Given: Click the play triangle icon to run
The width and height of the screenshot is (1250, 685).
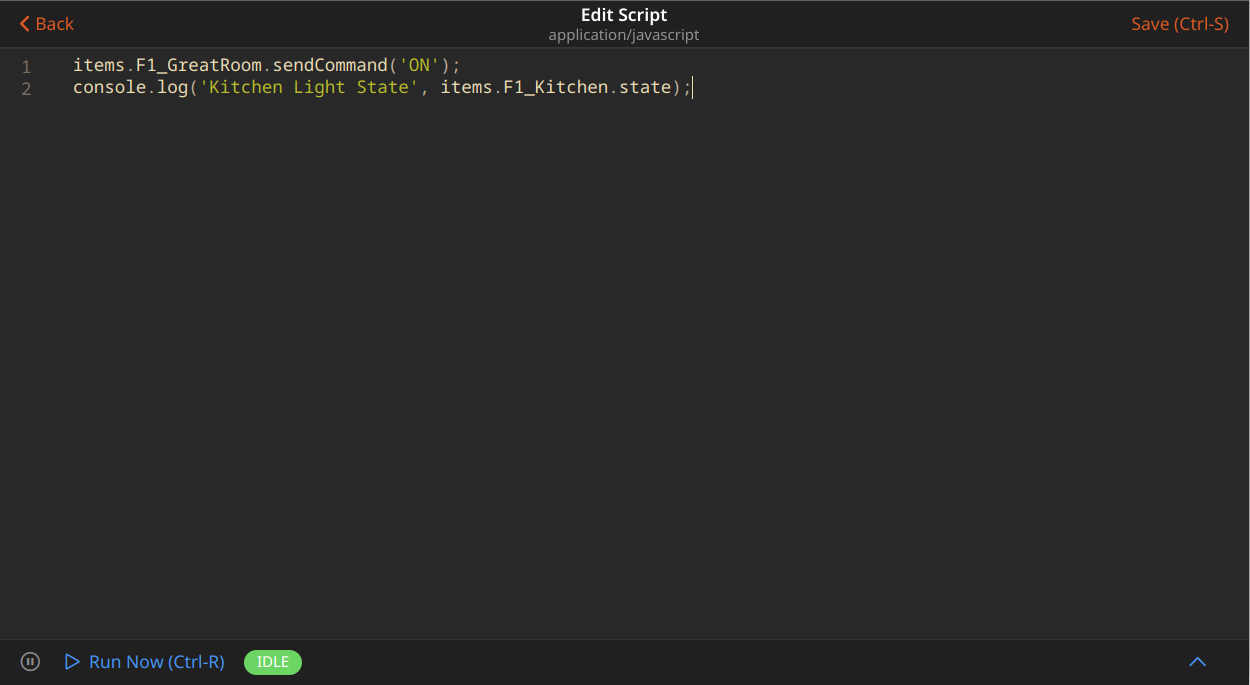Looking at the screenshot, I should [x=71, y=661].
